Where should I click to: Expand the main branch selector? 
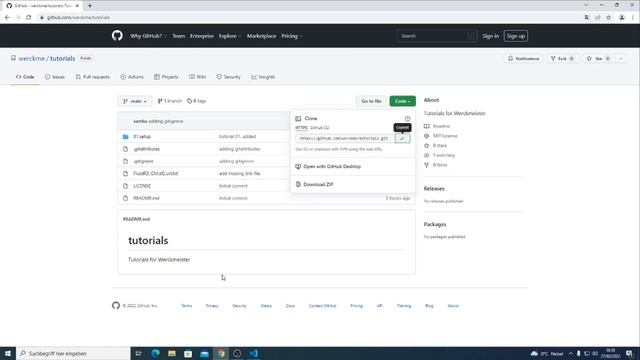(135, 101)
